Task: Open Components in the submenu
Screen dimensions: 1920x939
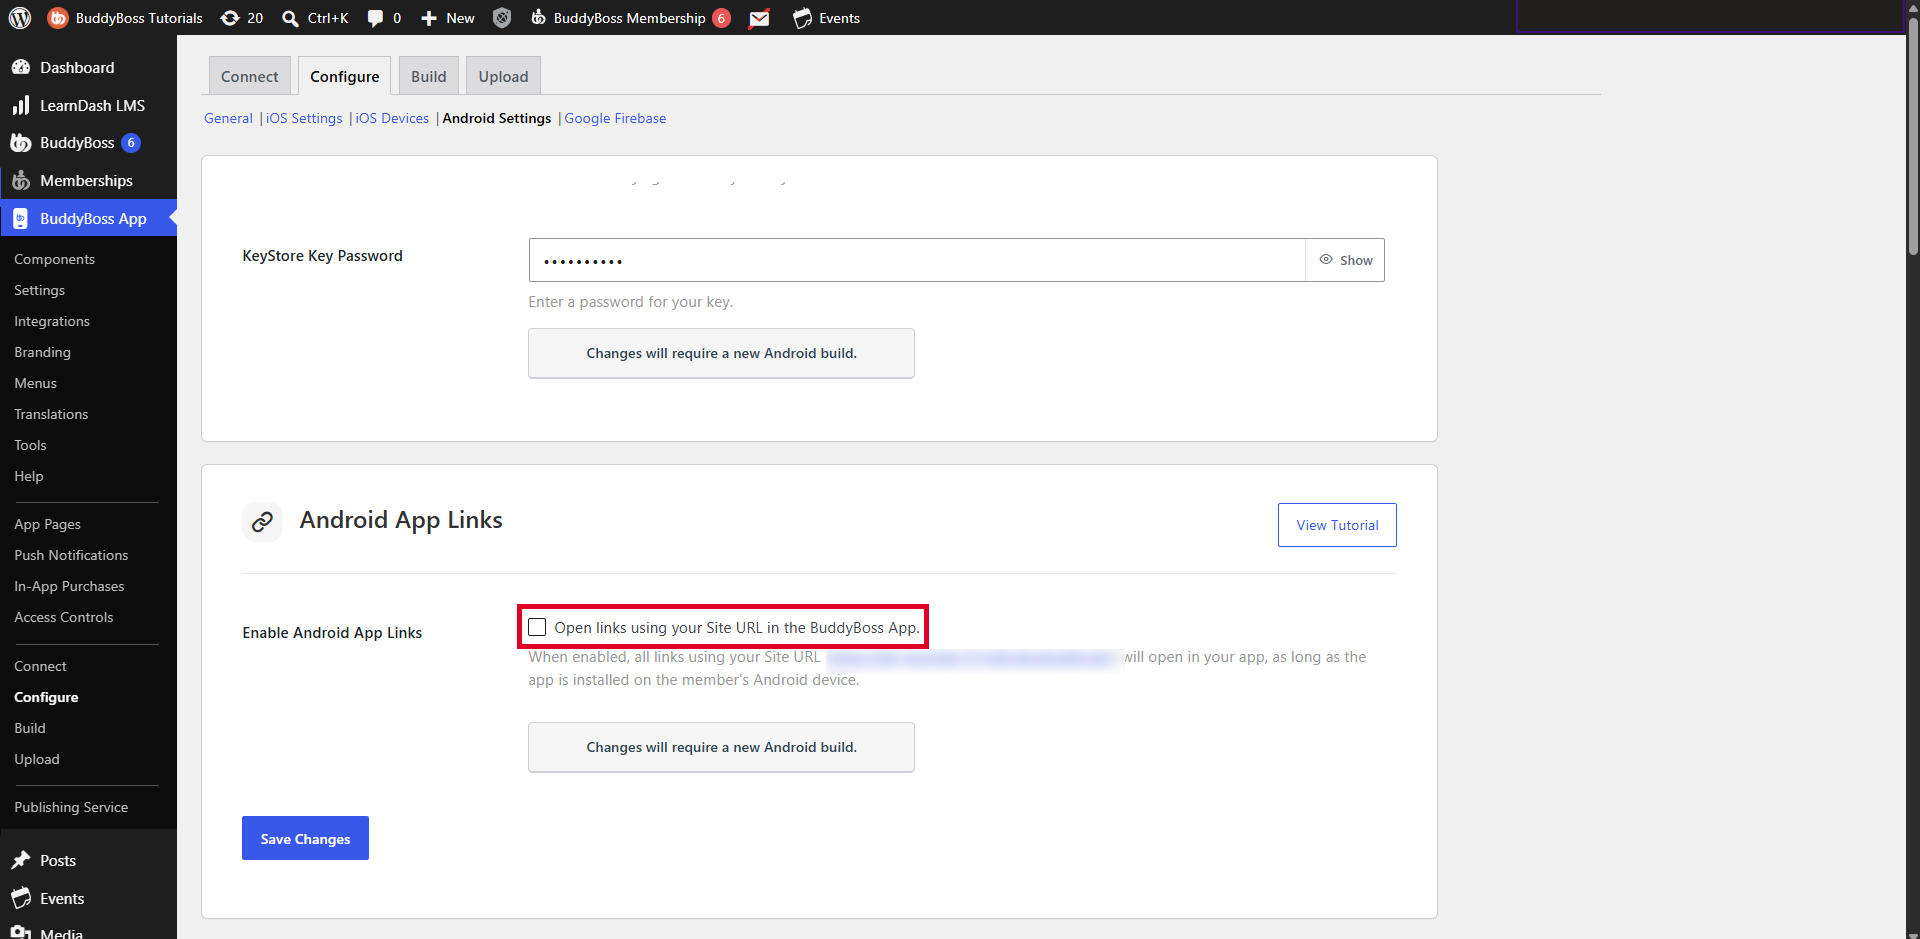Action: tap(54, 259)
